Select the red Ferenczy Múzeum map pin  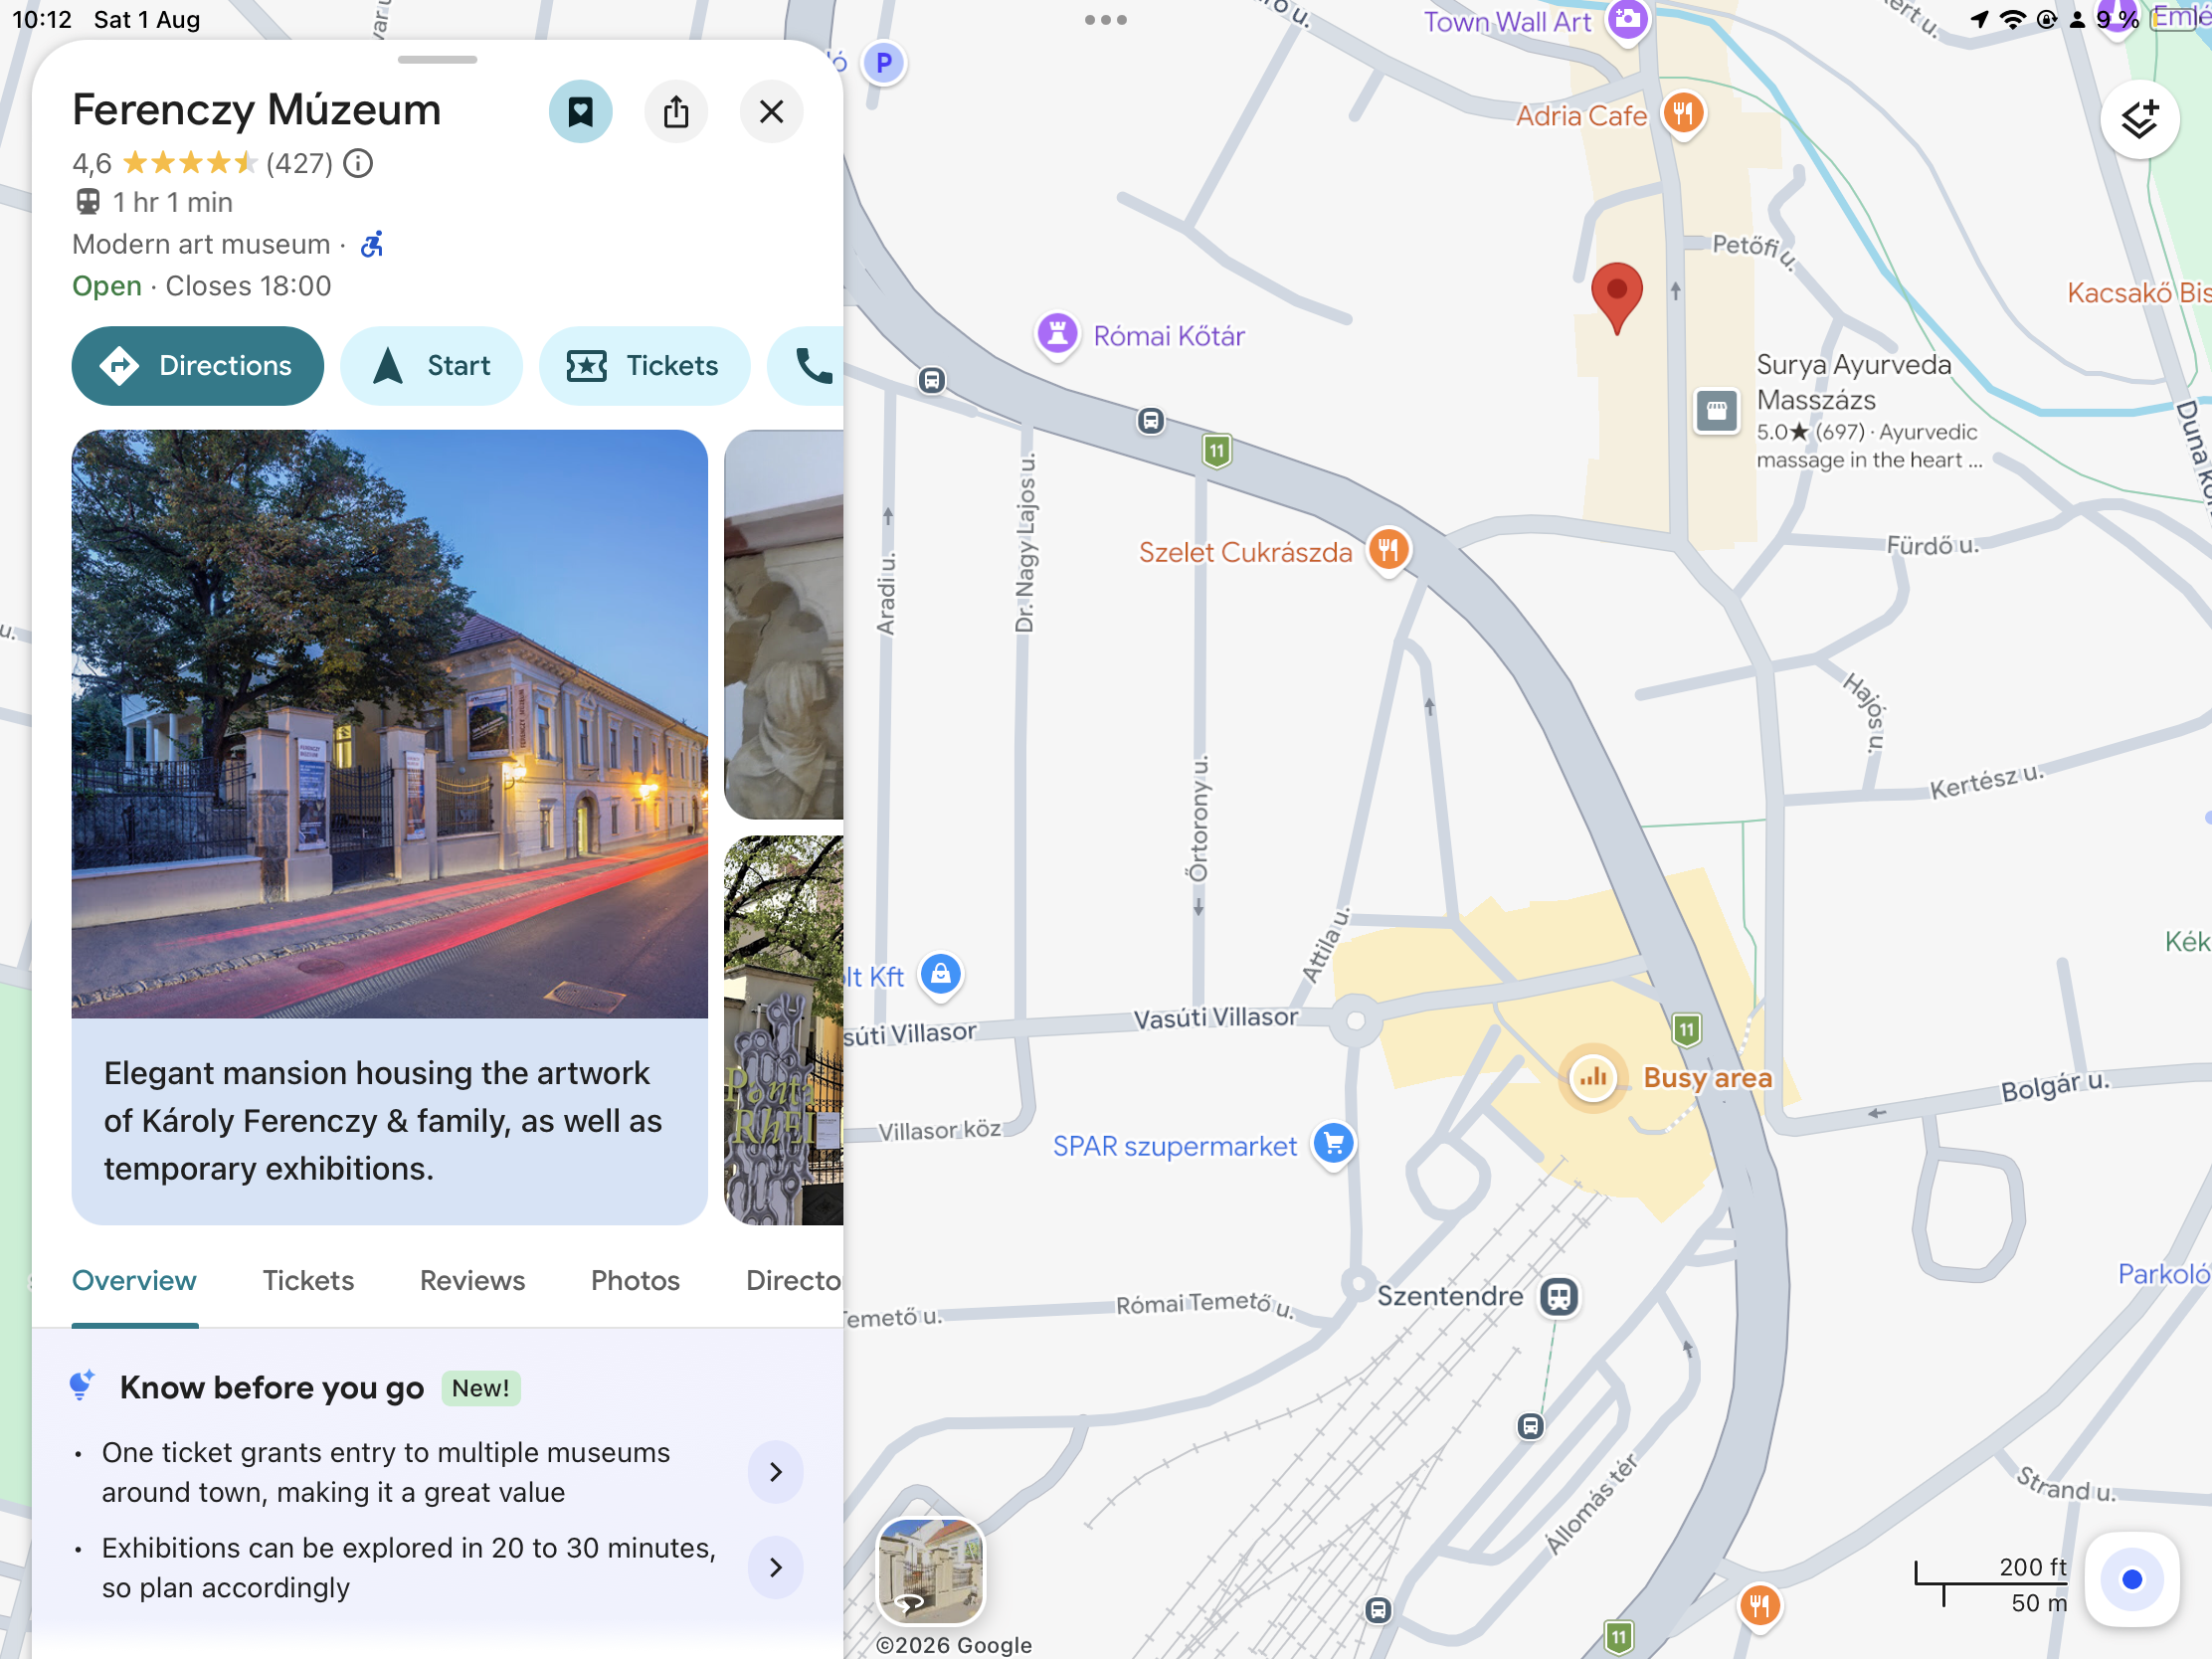(1617, 297)
